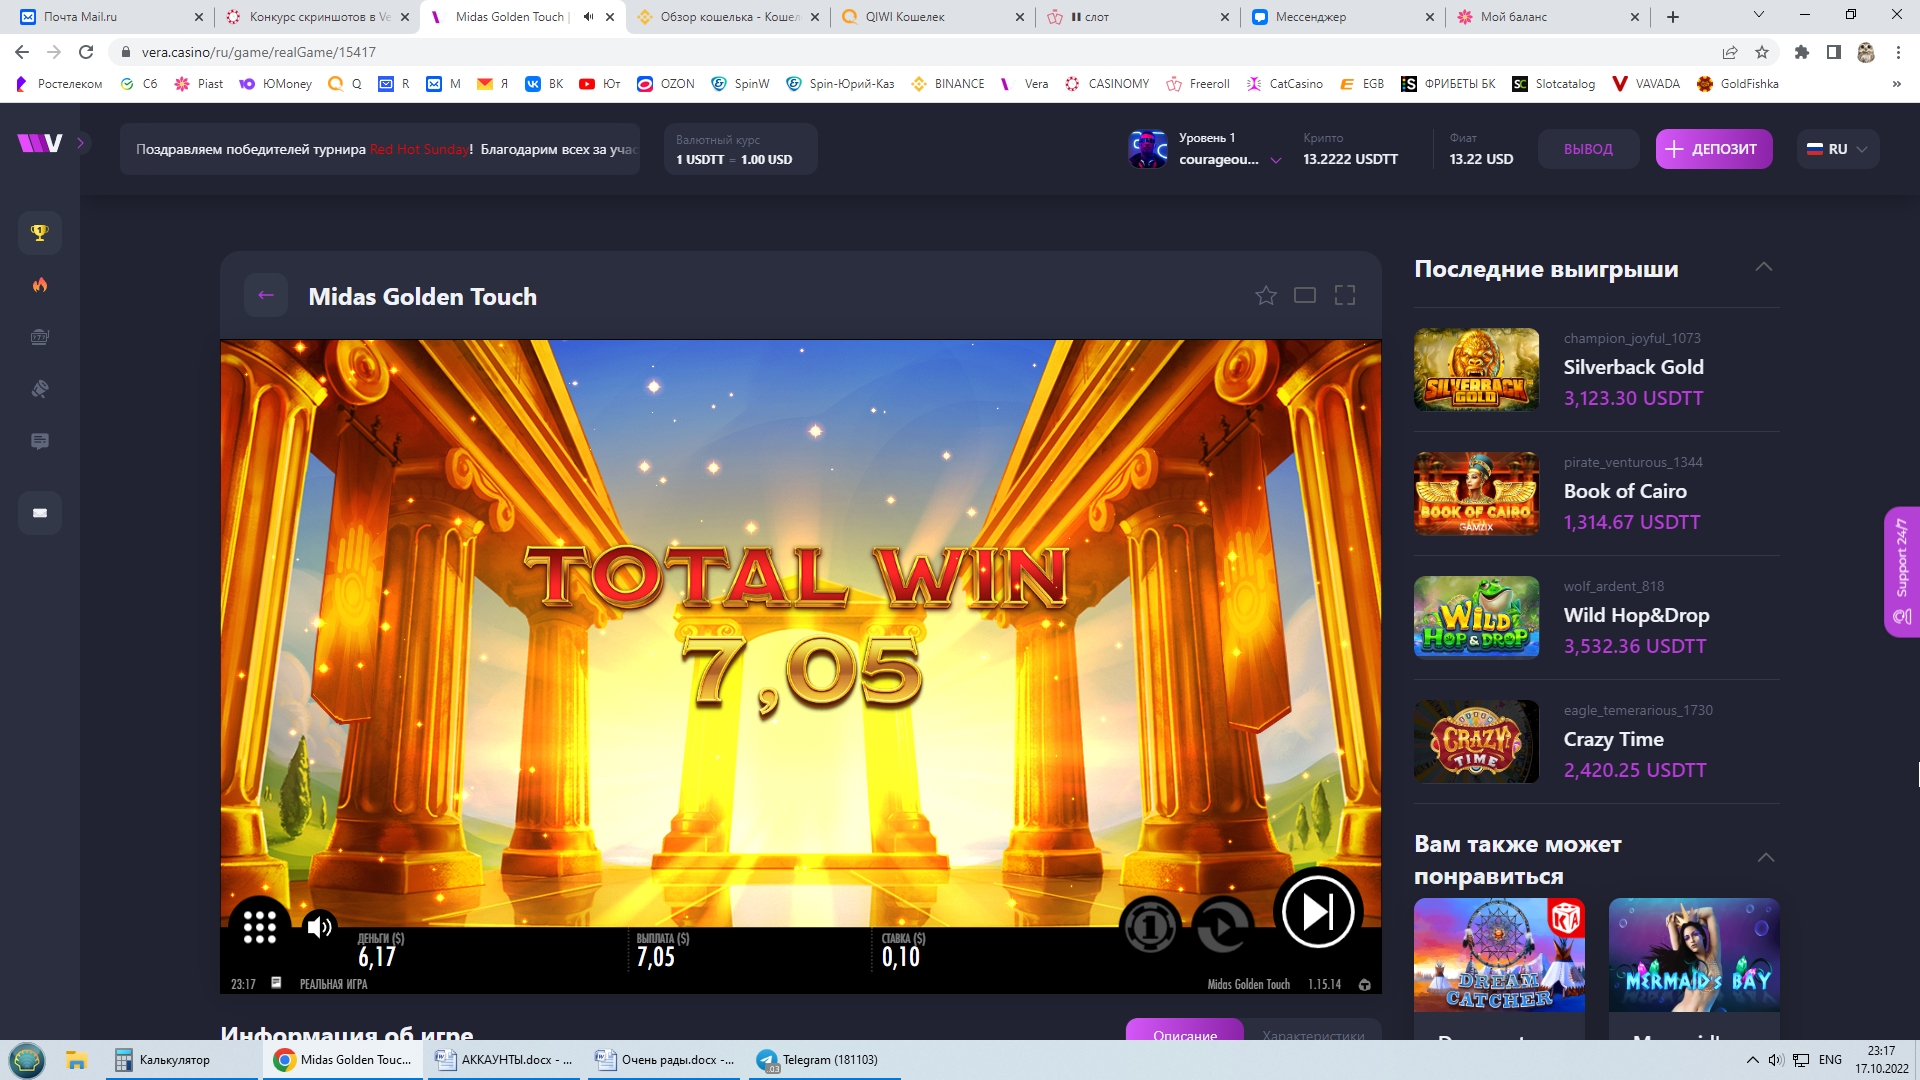Image resolution: width=1920 pixels, height=1080 pixels.
Task: Open Dream Catcher recommended game
Action: click(x=1499, y=955)
